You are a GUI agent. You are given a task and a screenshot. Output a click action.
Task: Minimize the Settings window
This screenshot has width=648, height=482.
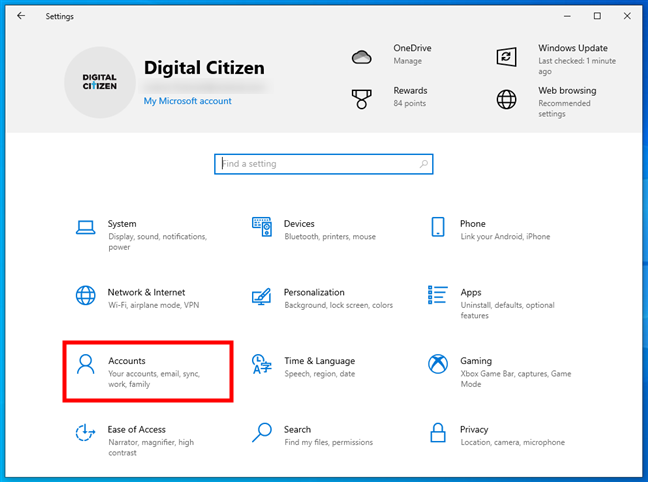tap(567, 16)
